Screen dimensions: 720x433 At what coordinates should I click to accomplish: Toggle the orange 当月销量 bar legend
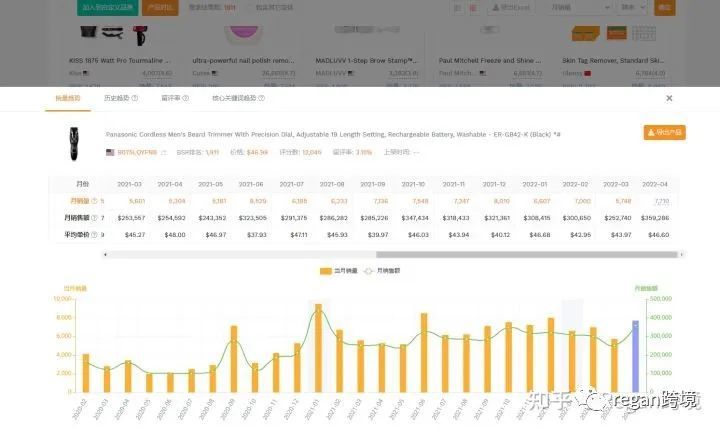[338, 271]
